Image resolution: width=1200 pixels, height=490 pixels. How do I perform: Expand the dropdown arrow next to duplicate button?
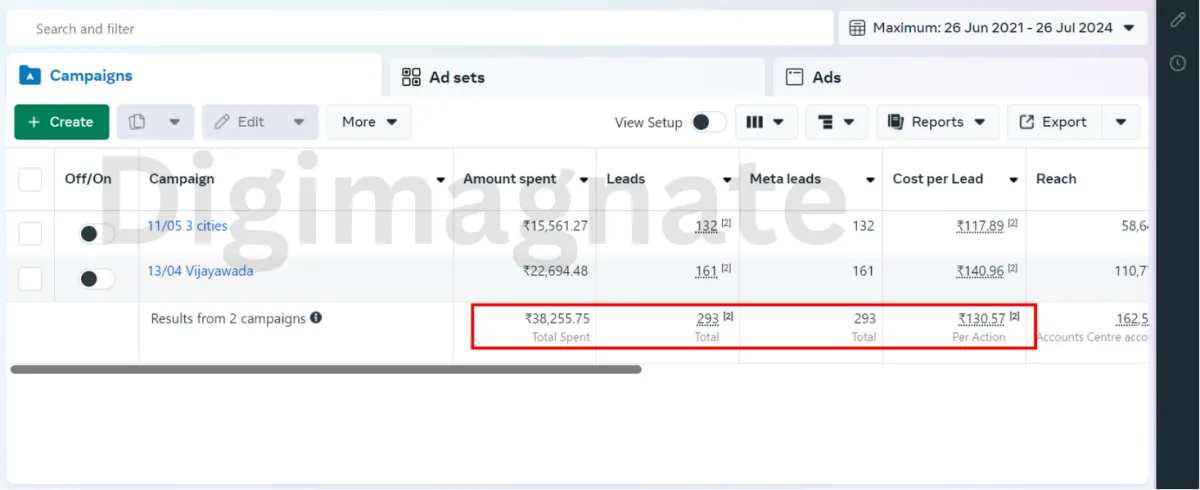click(174, 122)
